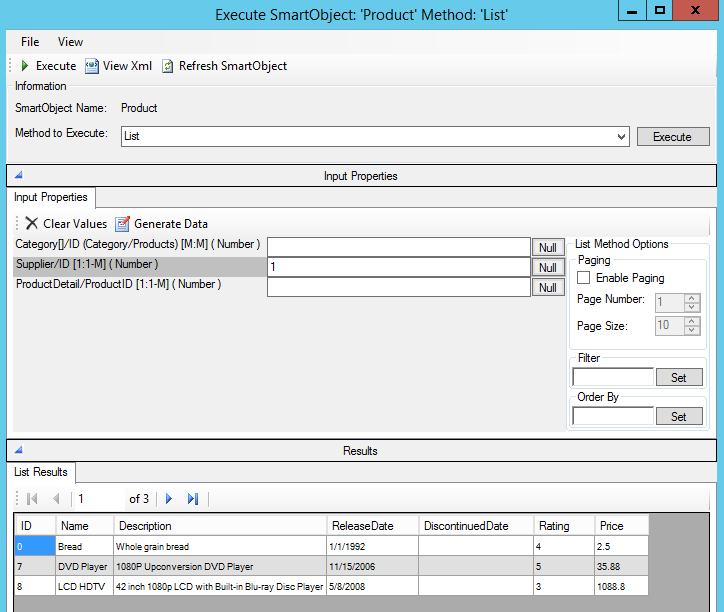Go to next results page arrow

pos(169,499)
